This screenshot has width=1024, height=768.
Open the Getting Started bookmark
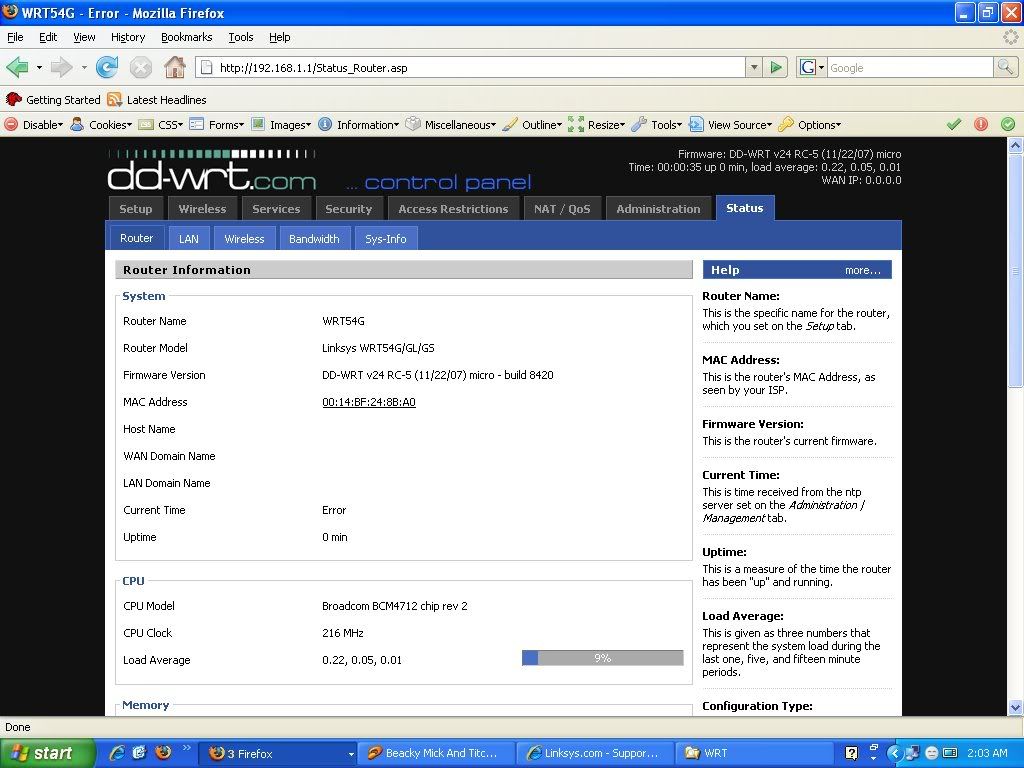(53, 100)
